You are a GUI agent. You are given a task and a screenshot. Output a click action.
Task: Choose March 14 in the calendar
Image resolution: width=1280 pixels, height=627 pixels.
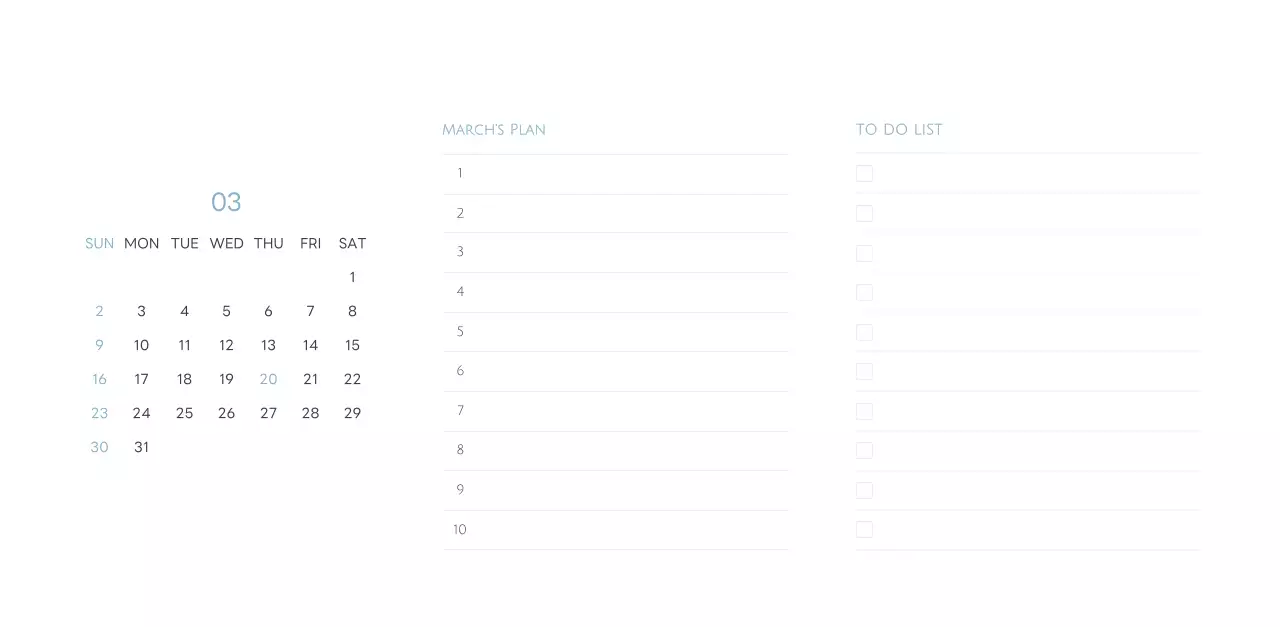pyautogui.click(x=310, y=345)
